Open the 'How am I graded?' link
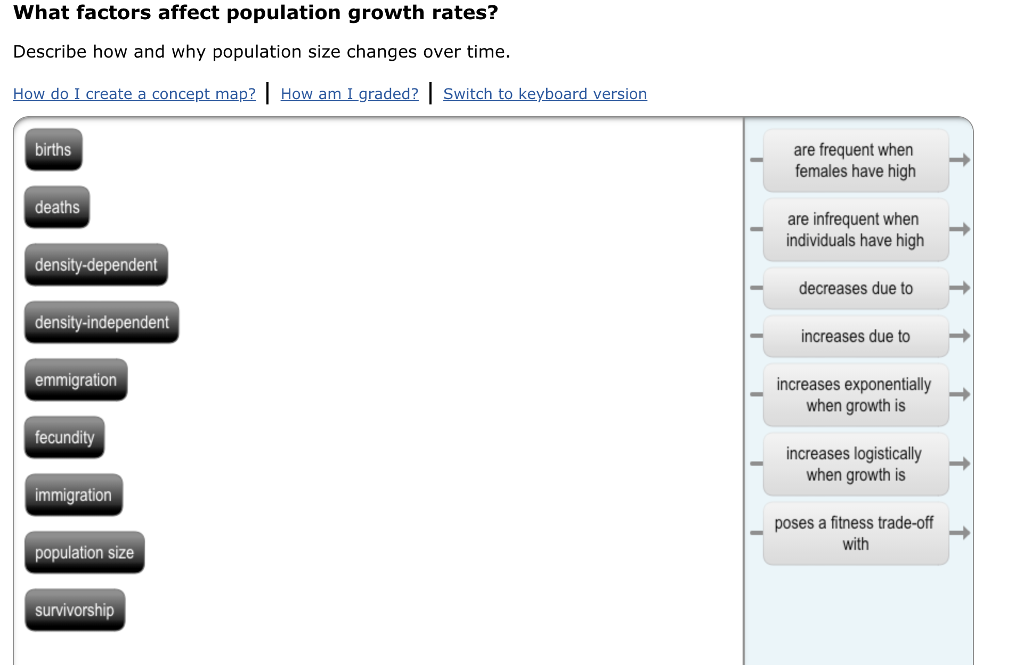The width and height of the screenshot is (1024, 665). 349,93
